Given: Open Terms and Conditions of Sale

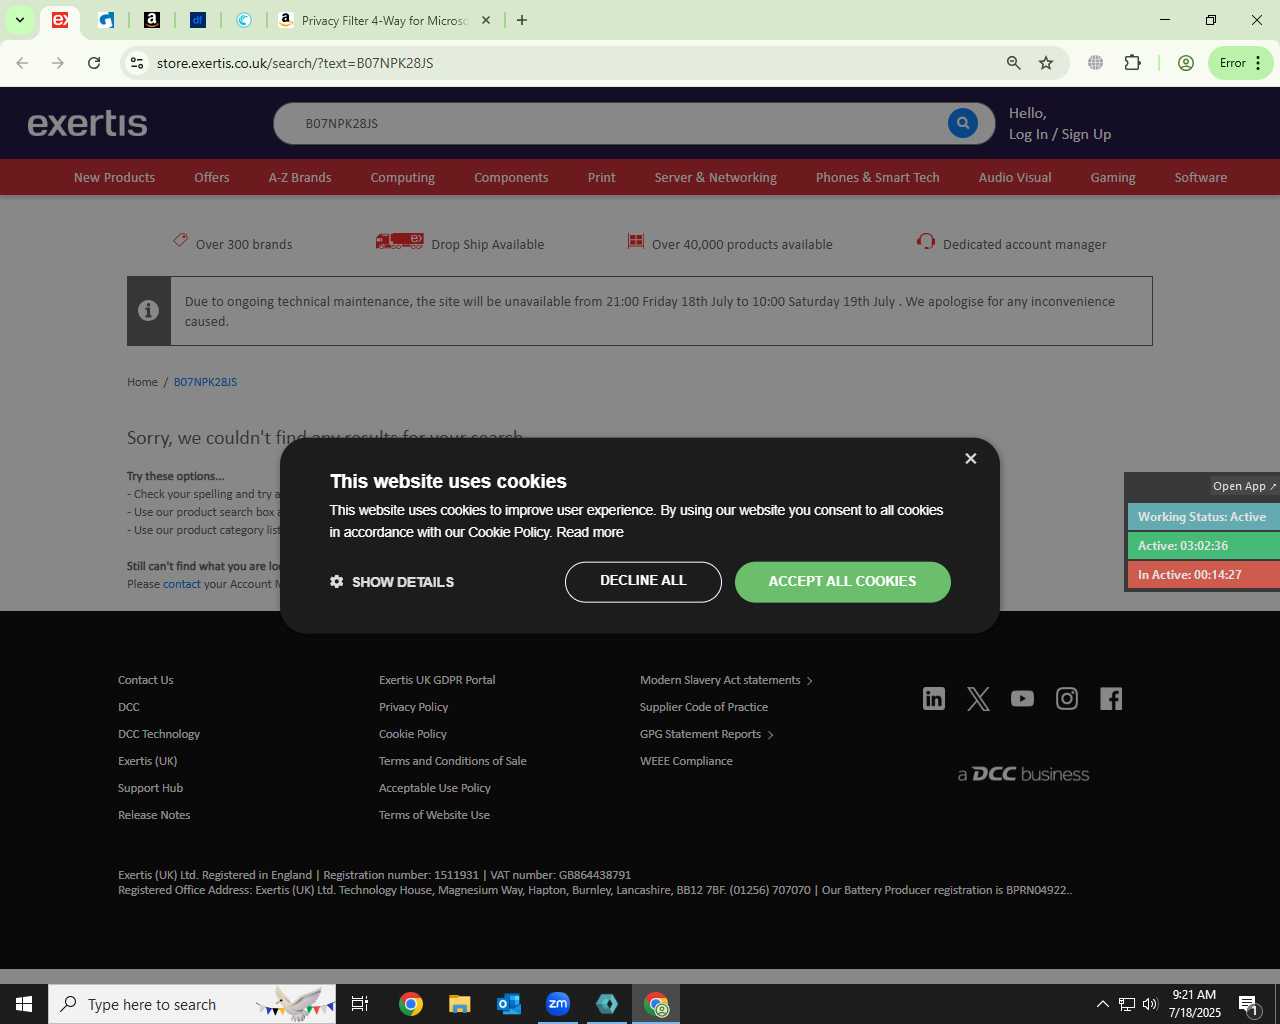Looking at the screenshot, I should click(x=452, y=761).
